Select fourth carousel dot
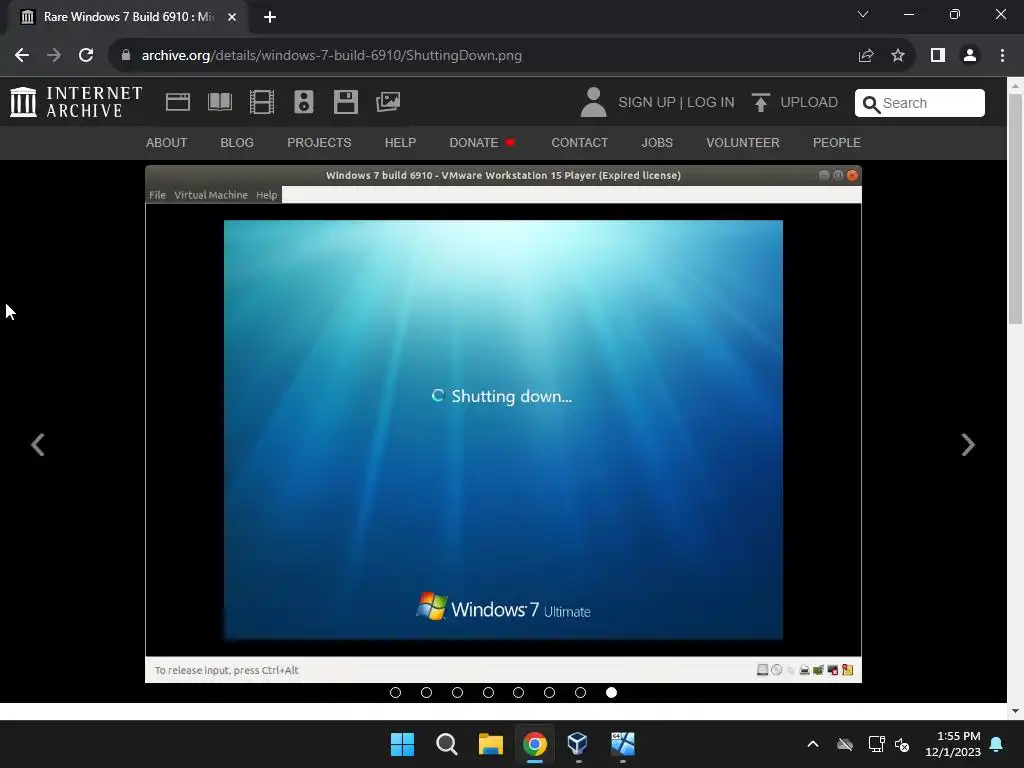The height and width of the screenshot is (768, 1024). tap(488, 692)
